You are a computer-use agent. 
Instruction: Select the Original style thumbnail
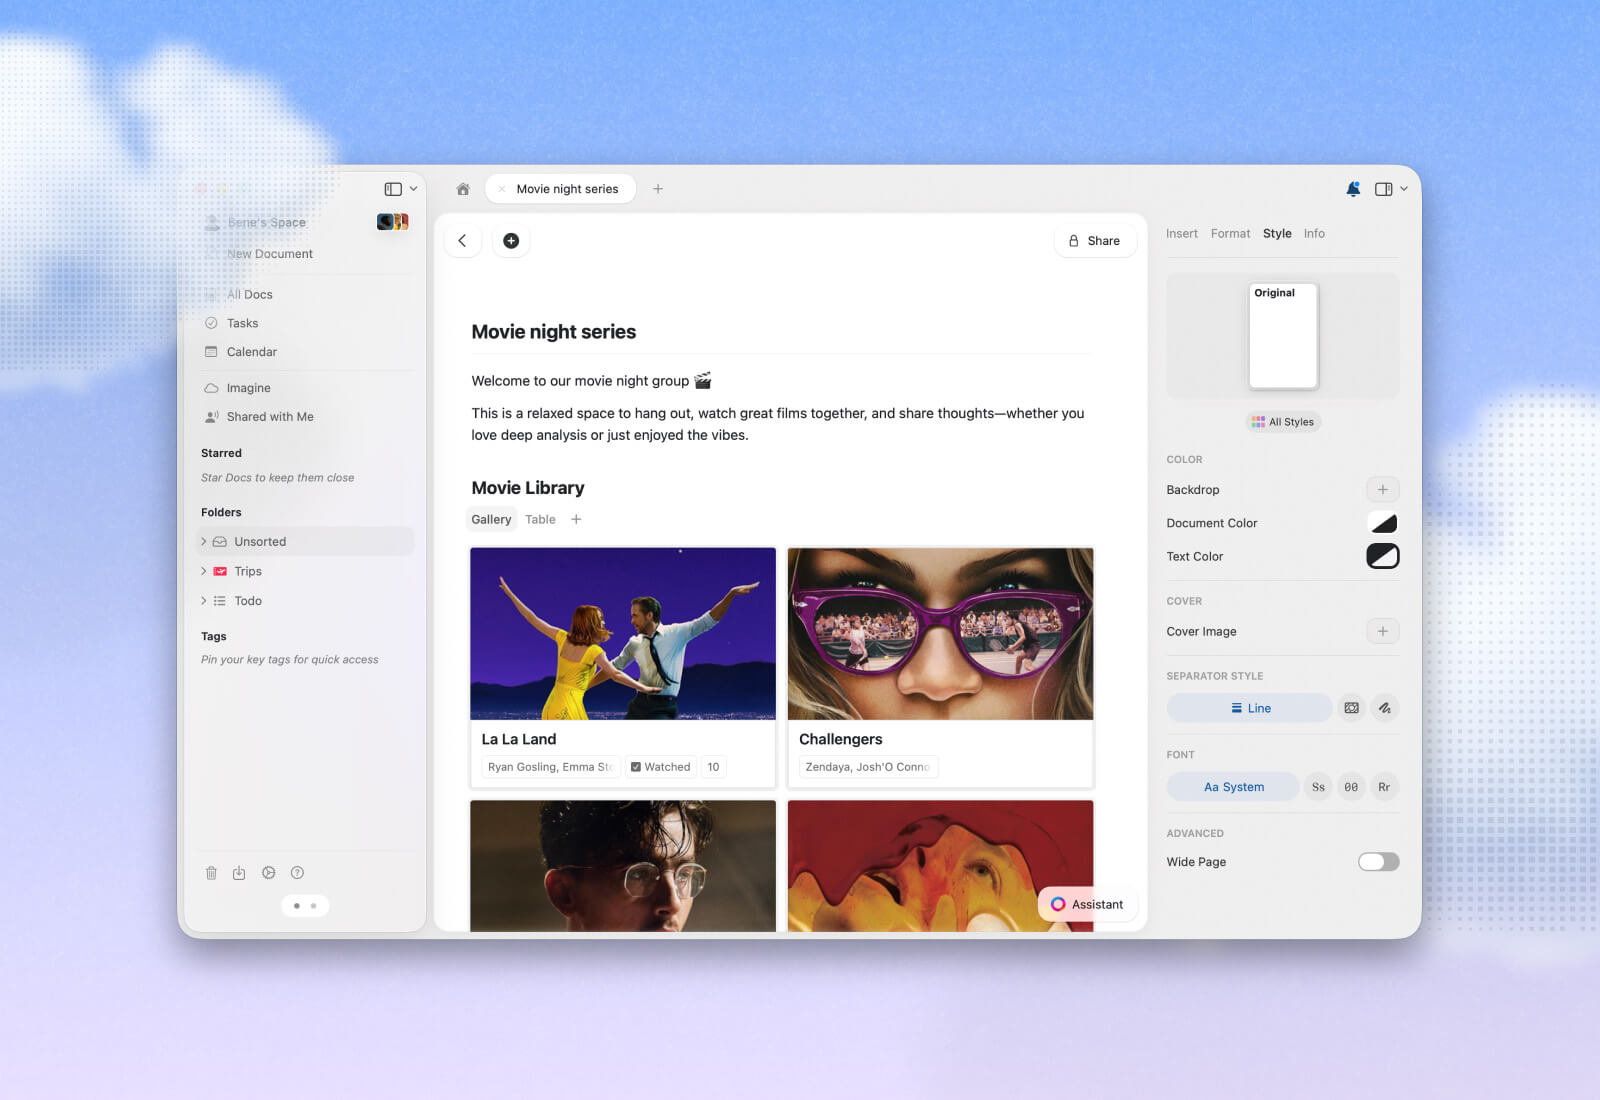1283,336
